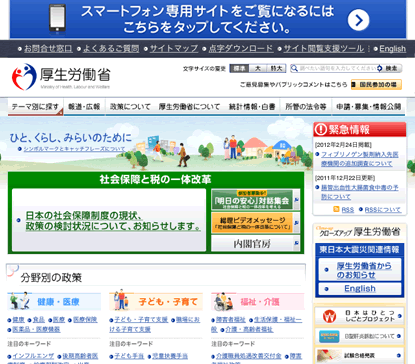Open シンボルマークとキャッチフレーズについて link

point(74,149)
